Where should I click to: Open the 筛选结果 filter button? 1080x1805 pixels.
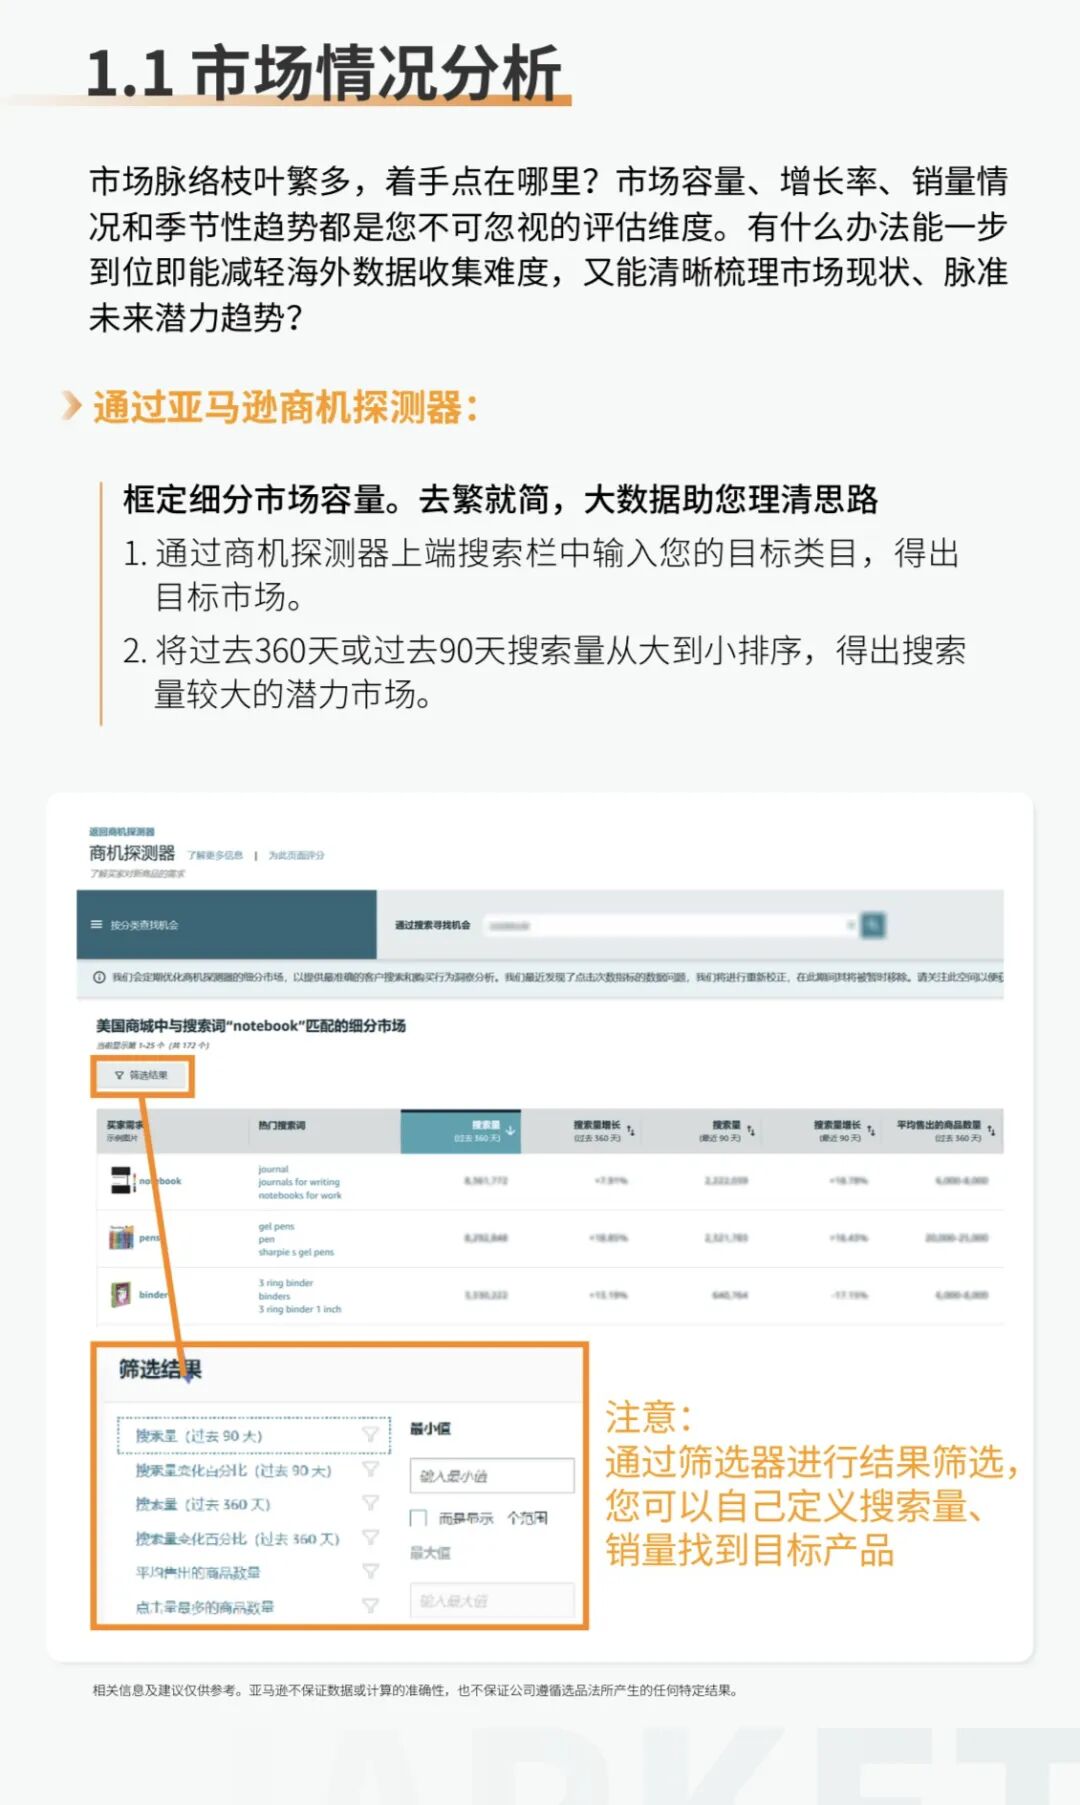(x=142, y=1076)
